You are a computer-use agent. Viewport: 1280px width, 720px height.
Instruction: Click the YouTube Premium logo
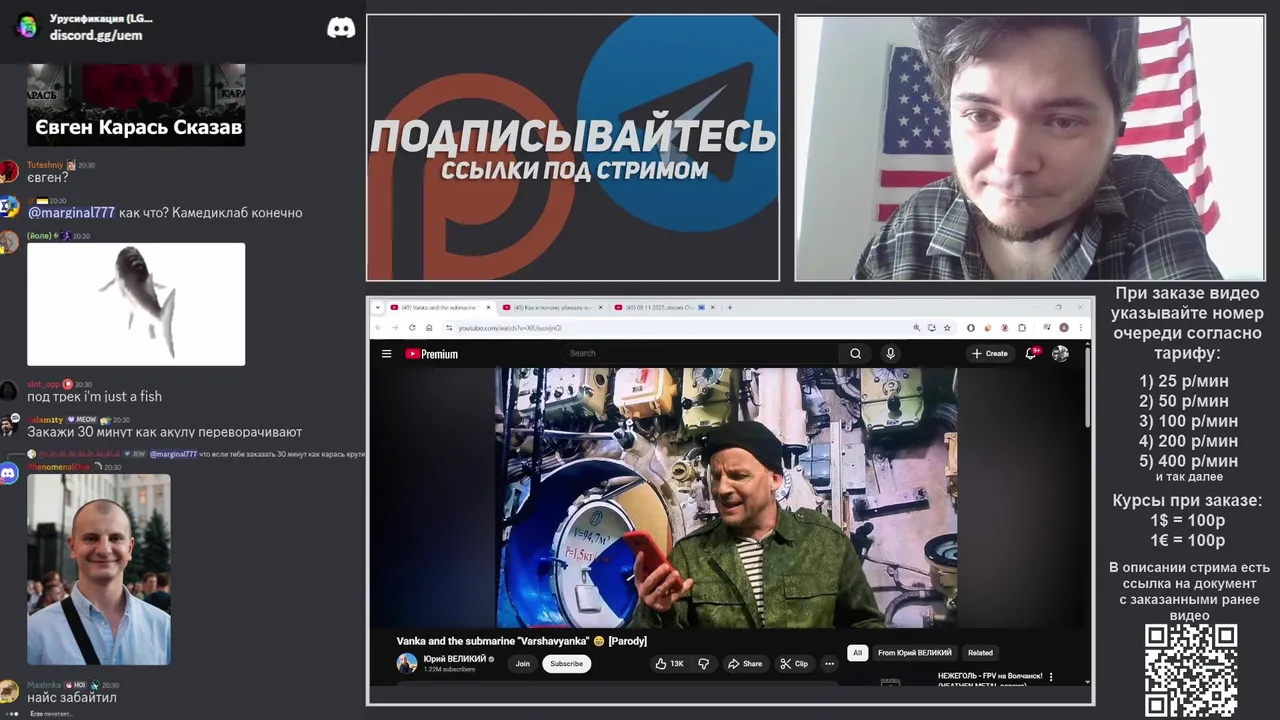coord(432,353)
